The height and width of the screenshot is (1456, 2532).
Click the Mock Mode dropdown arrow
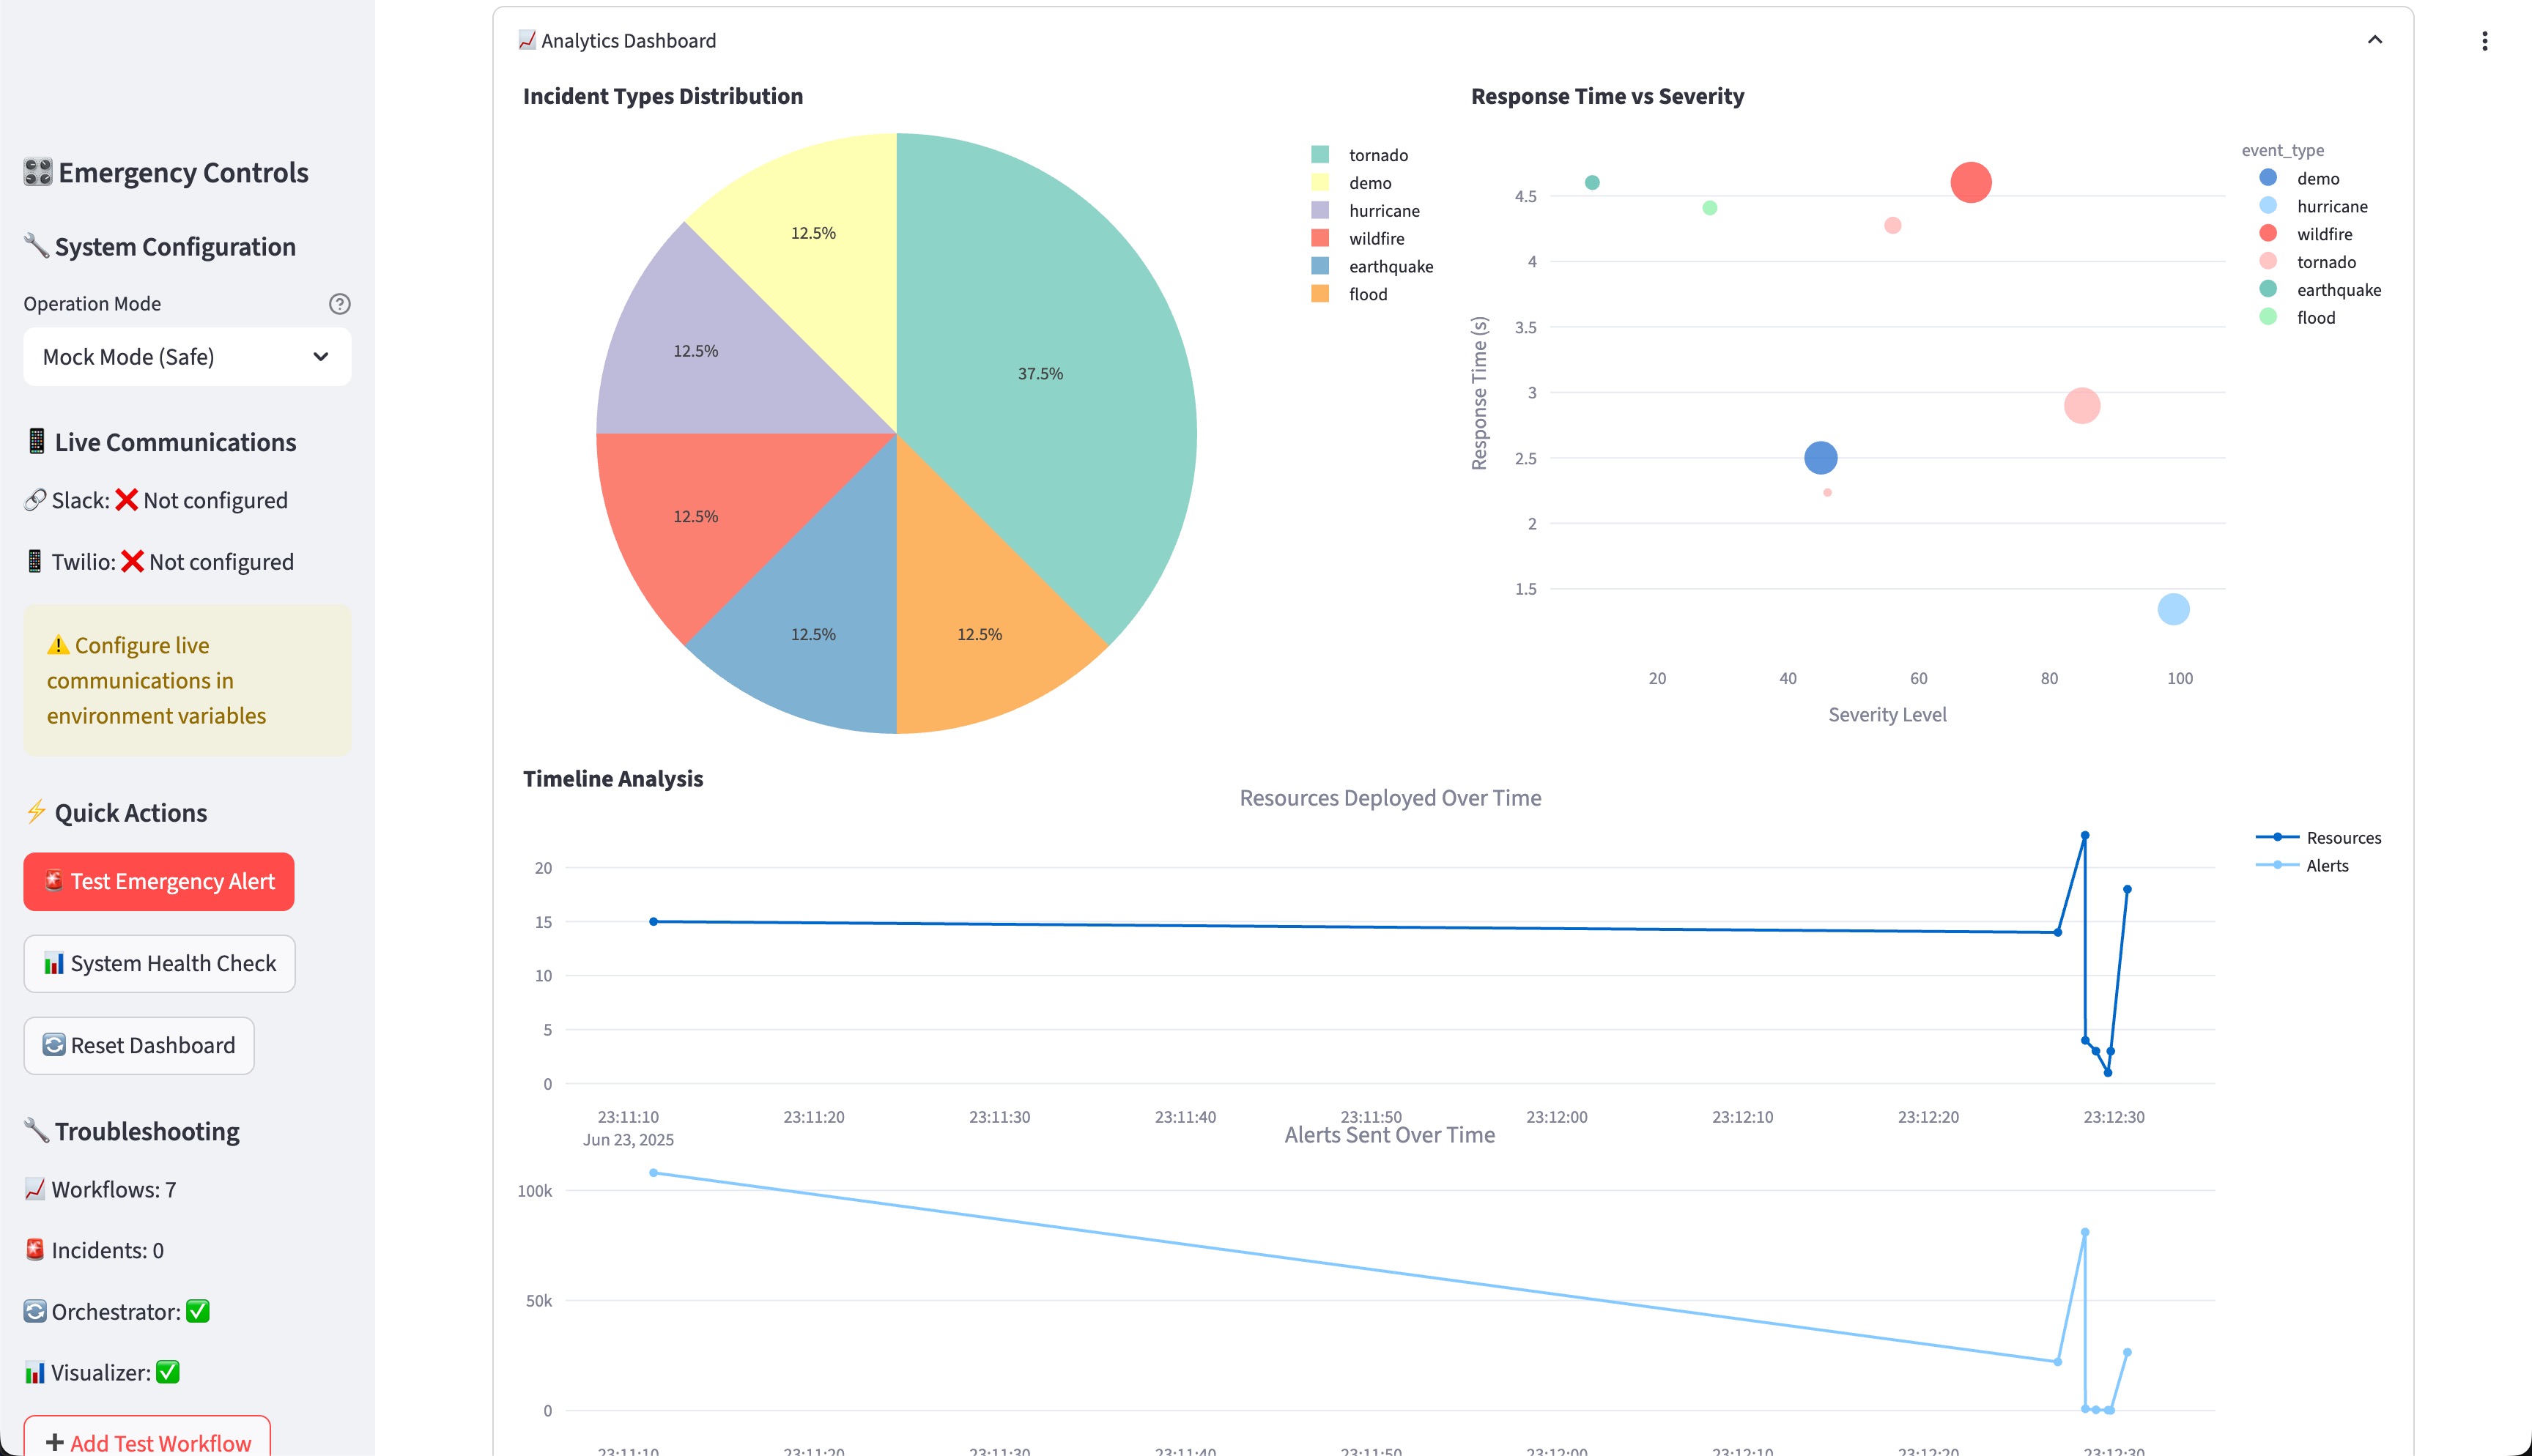320,357
